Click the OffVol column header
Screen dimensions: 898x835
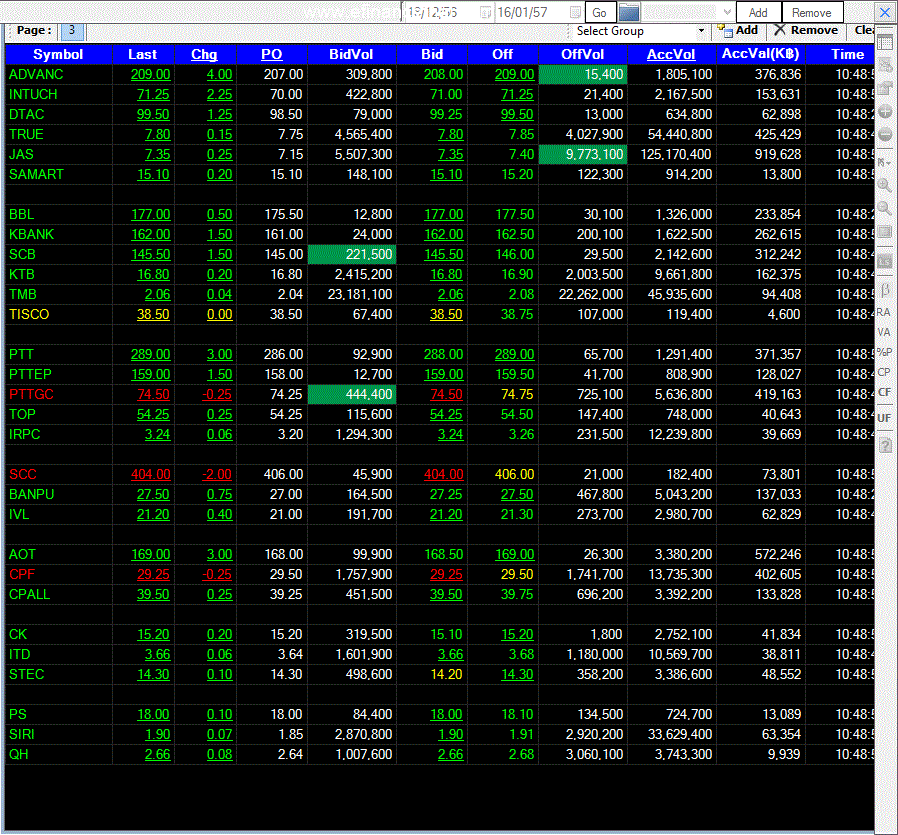(582, 54)
